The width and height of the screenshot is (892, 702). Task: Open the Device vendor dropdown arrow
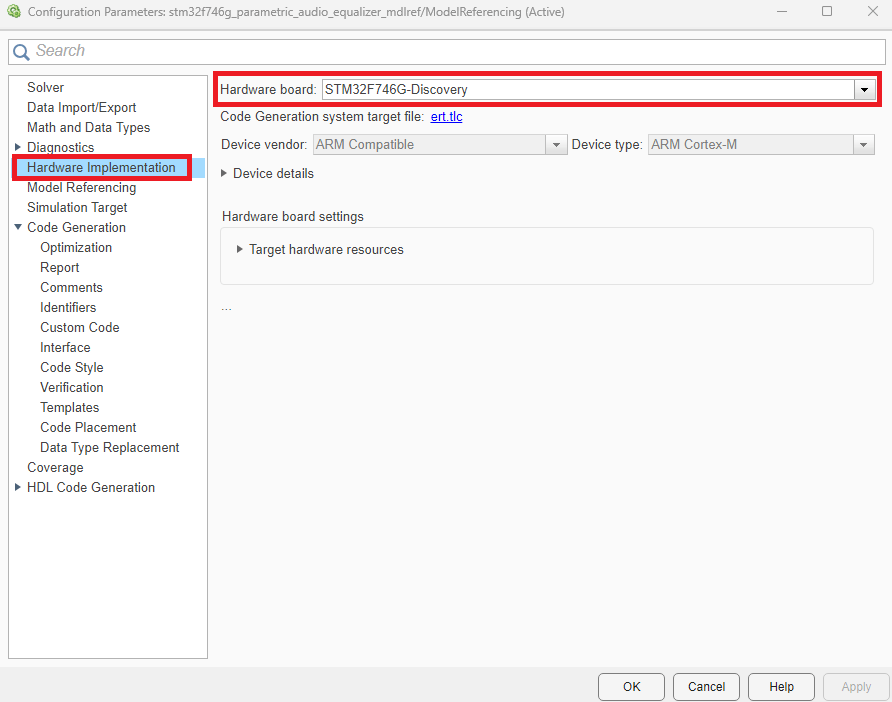[x=557, y=143]
